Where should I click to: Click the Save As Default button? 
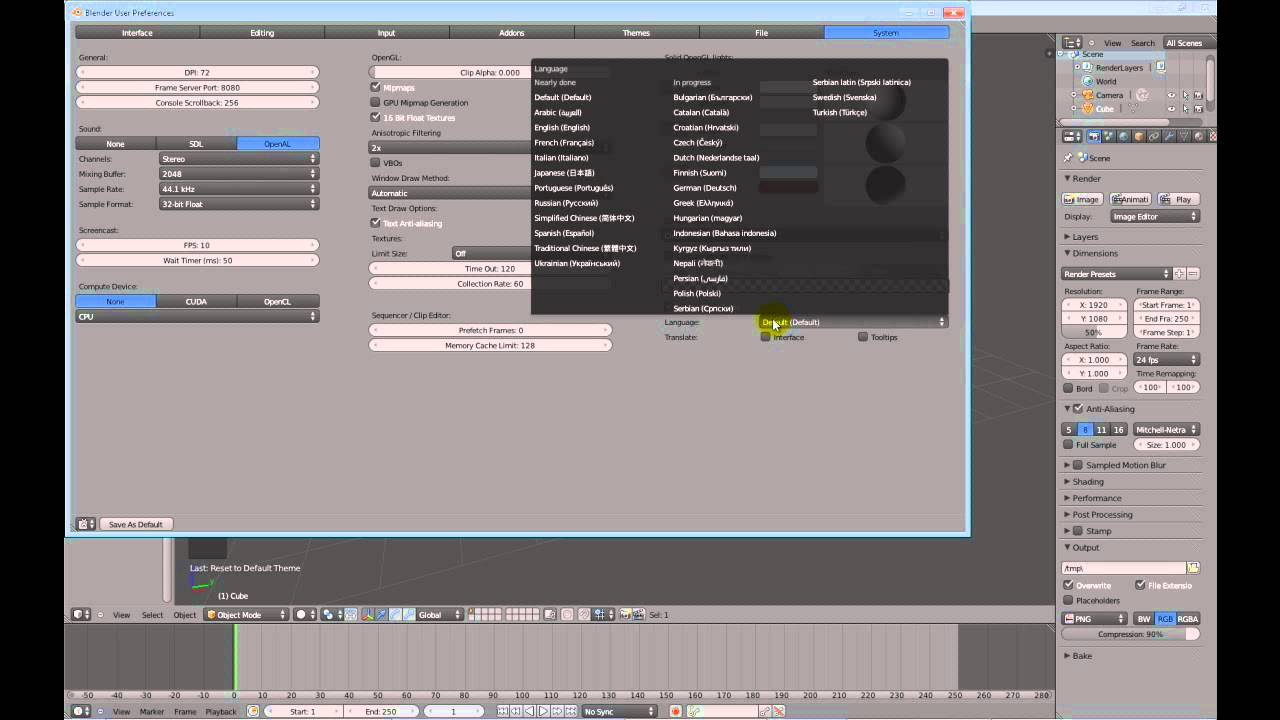click(135, 524)
